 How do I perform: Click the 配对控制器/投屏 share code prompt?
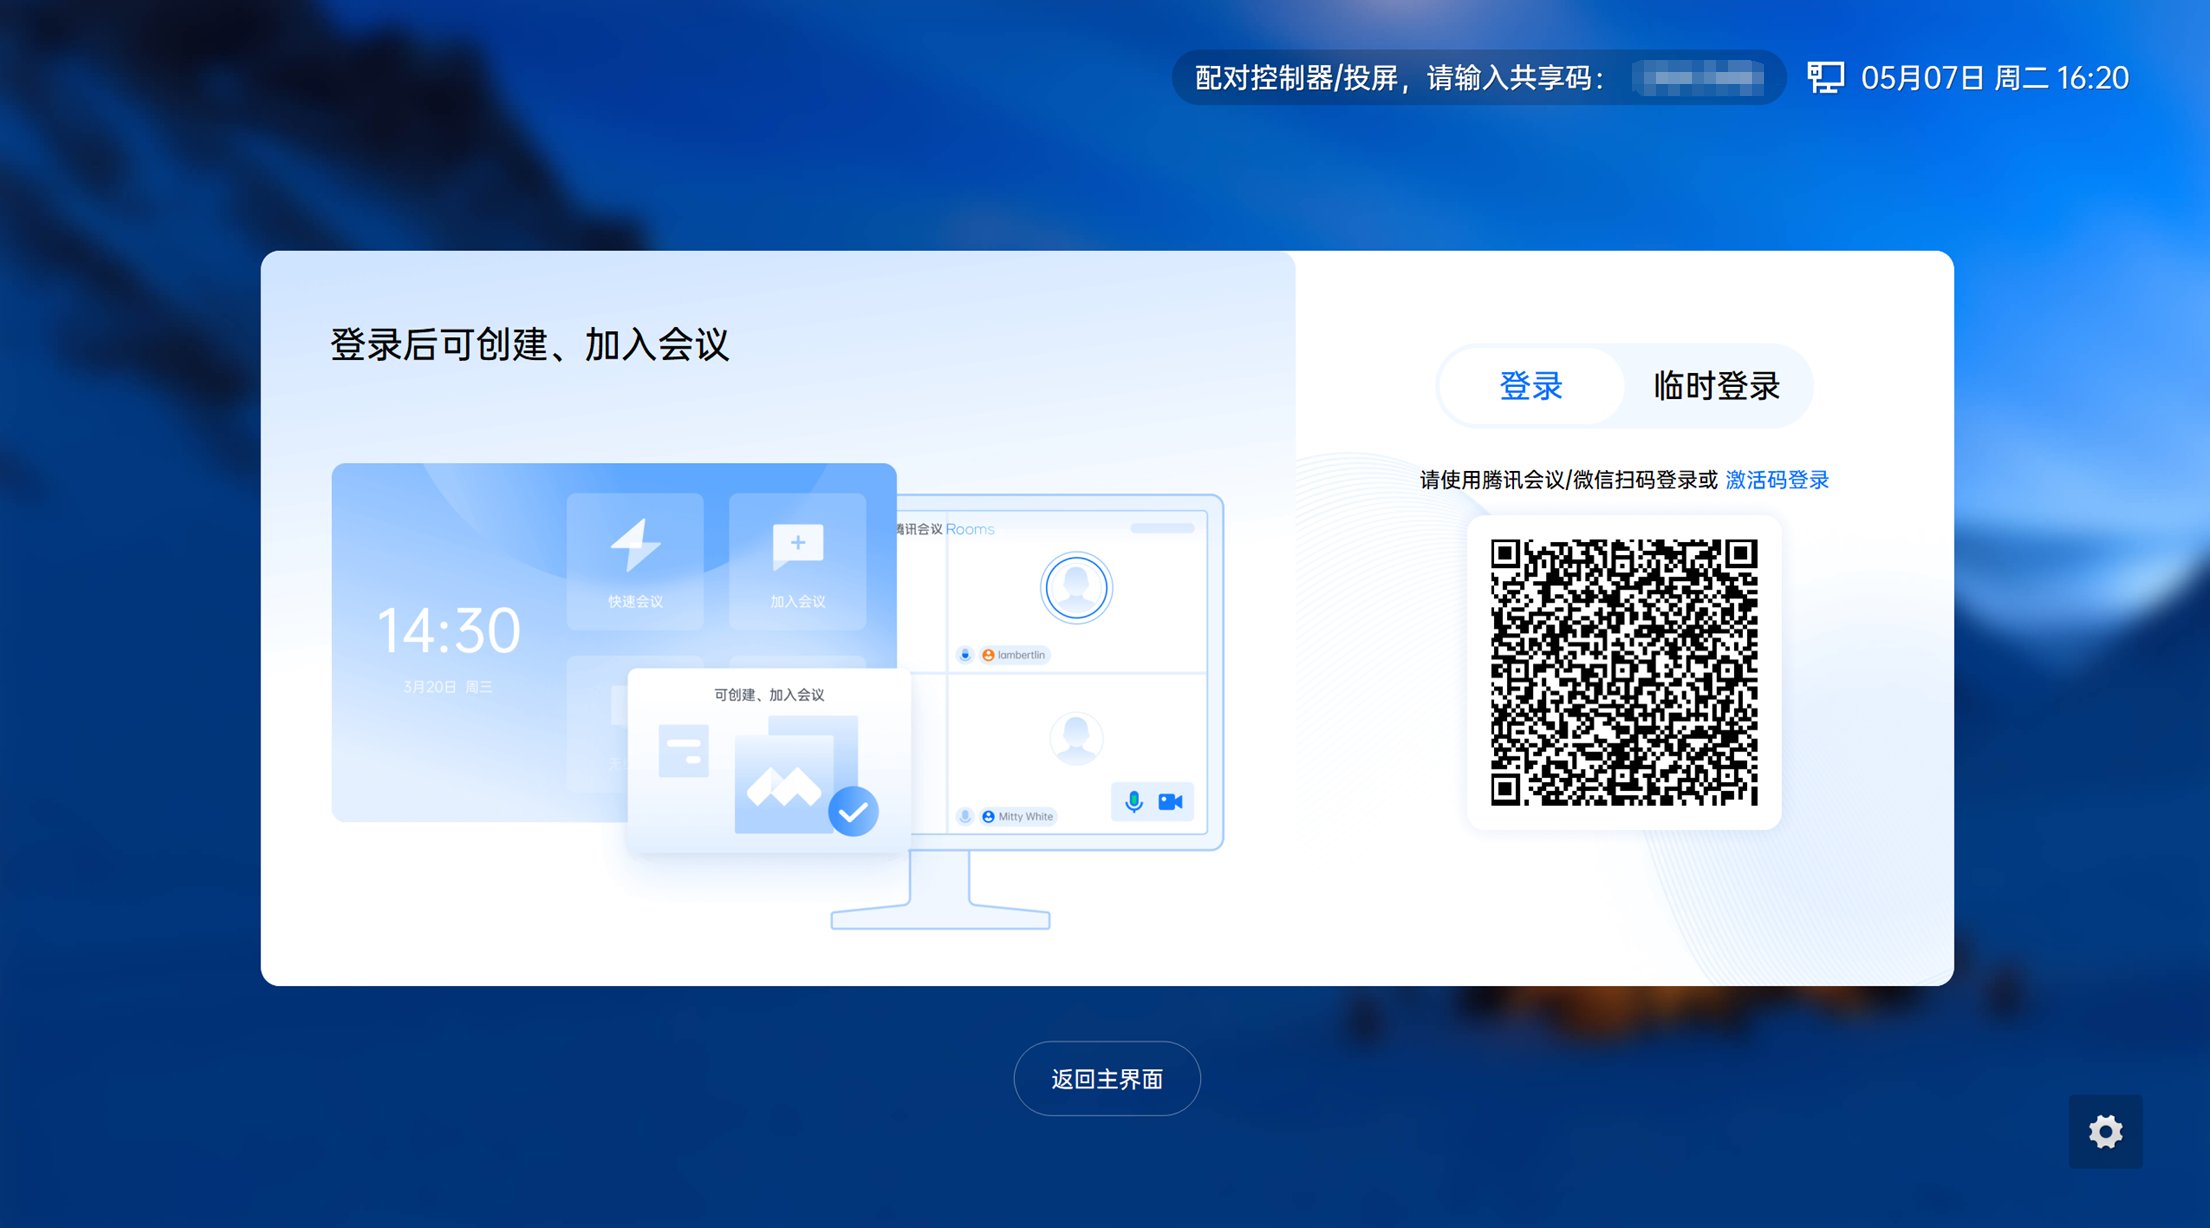pos(1400,78)
